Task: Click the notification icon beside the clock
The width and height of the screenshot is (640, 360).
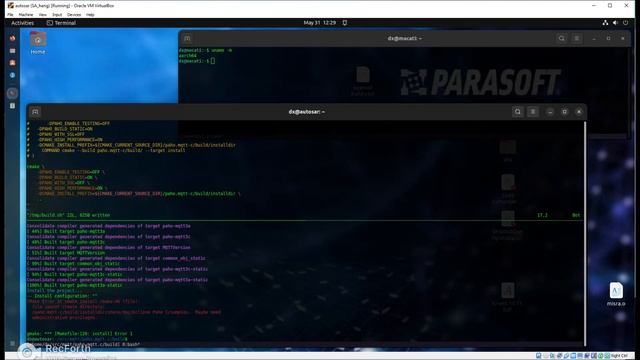Action: 345,23
